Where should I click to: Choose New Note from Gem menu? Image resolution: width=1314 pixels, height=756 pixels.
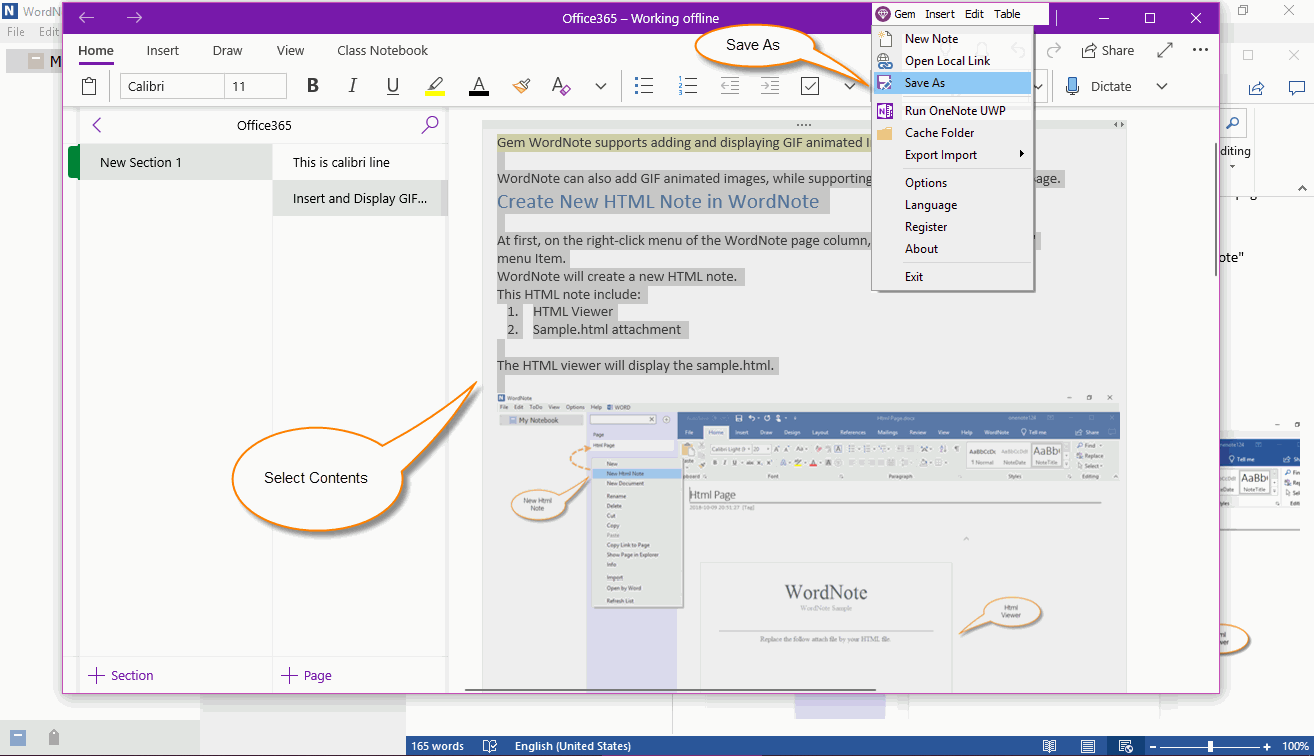point(953,39)
